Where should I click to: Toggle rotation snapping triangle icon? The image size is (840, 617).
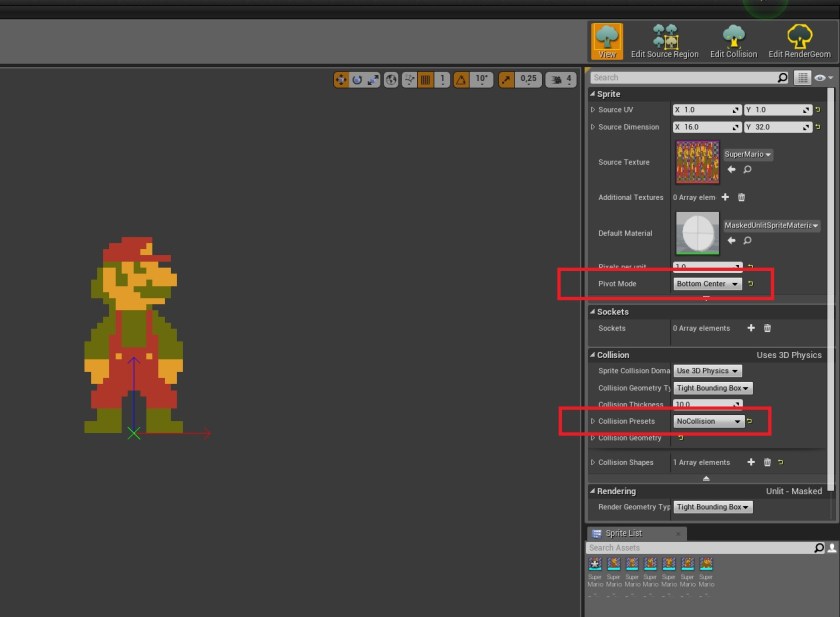pos(461,80)
